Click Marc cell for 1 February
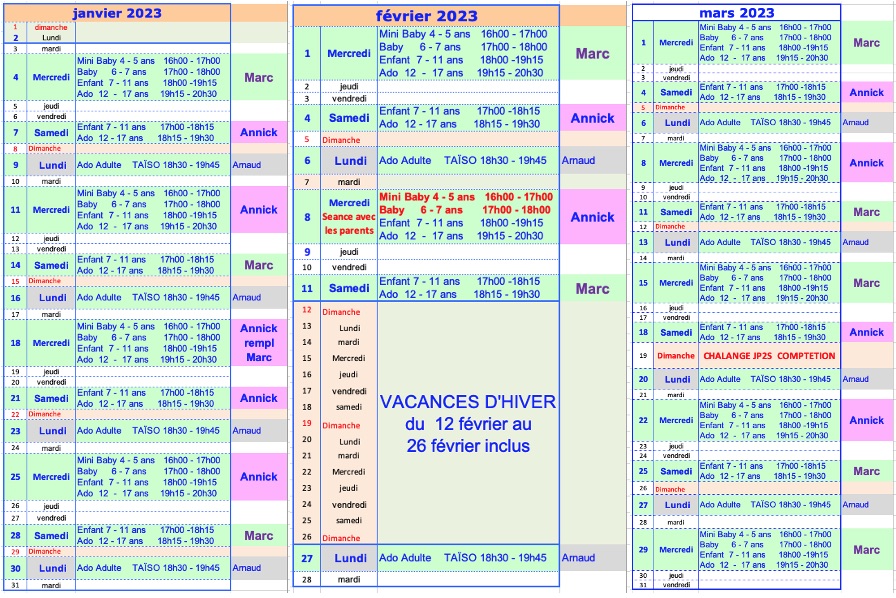Image resolution: width=896 pixels, height=598 pixels. click(x=592, y=54)
